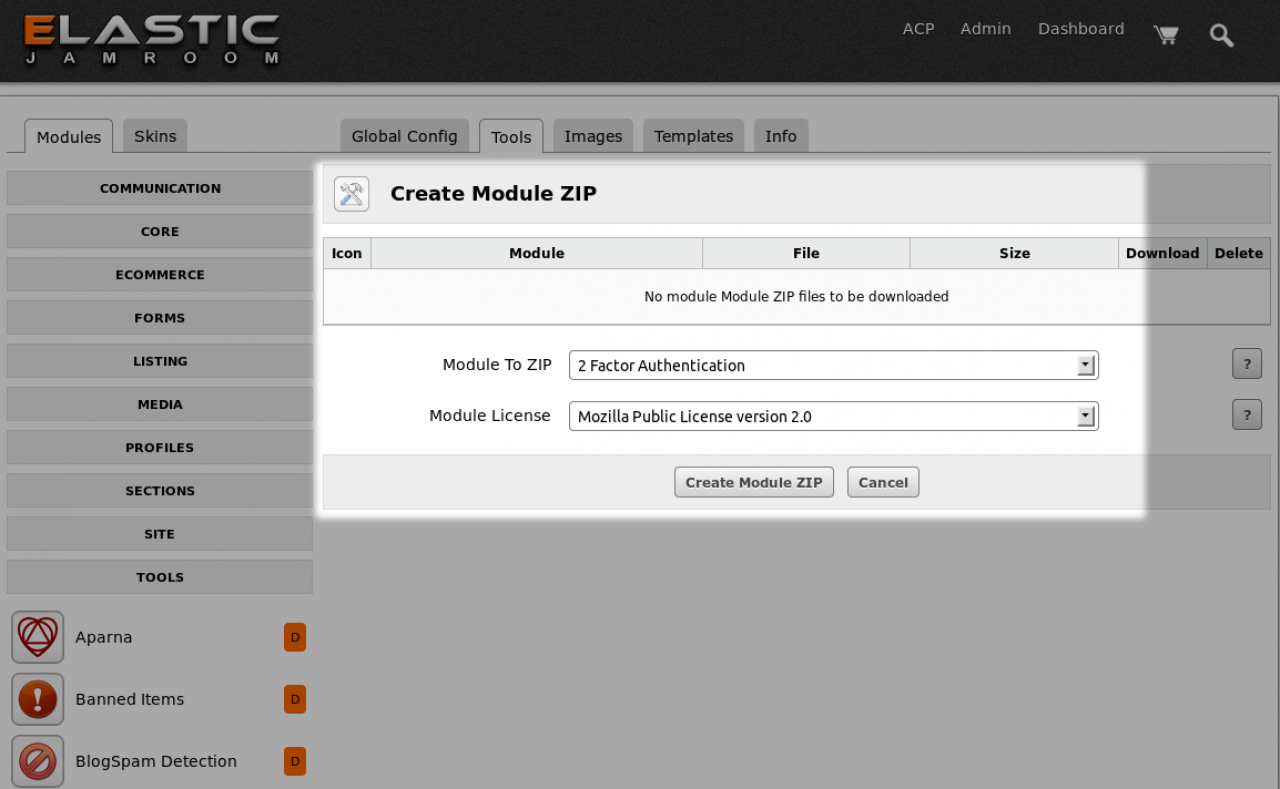This screenshot has width=1280, height=789.
Task: Click the Cancel button
Action: coord(883,482)
